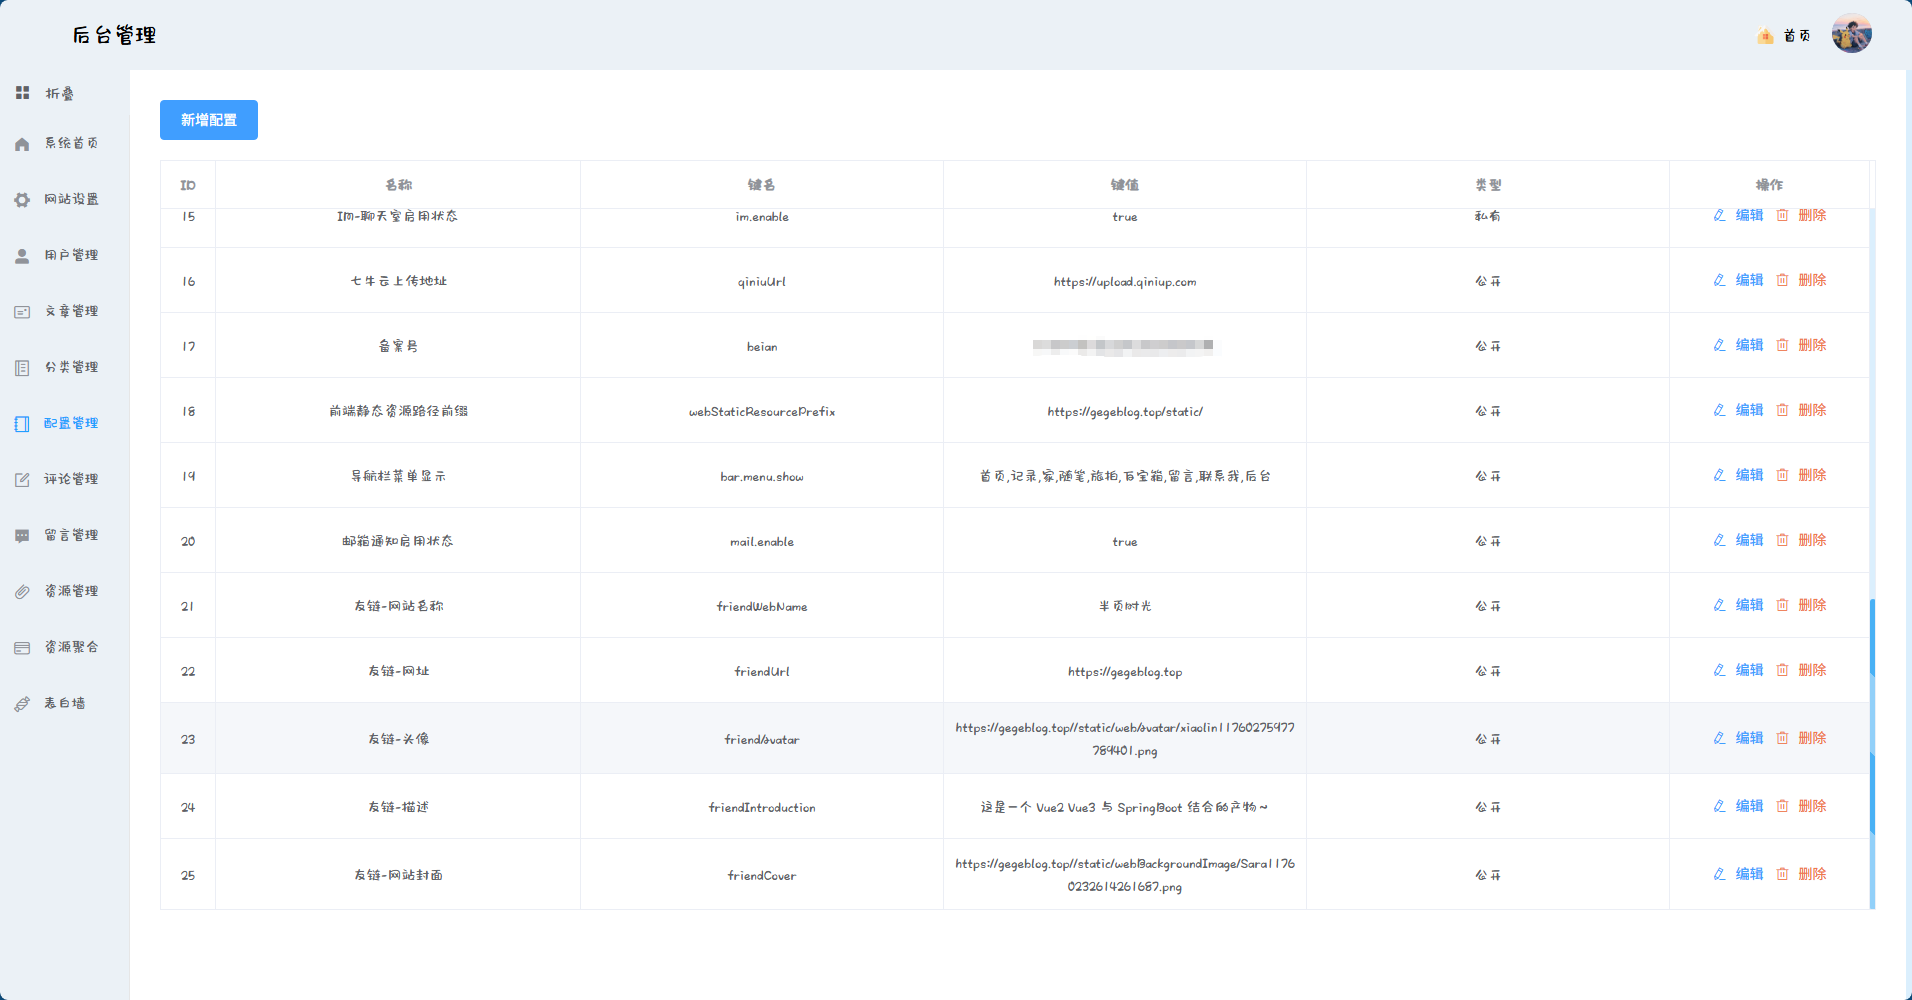Click the pencil icon for webStaticResourcePrefix row
The width and height of the screenshot is (1912, 1000).
[x=1719, y=410]
